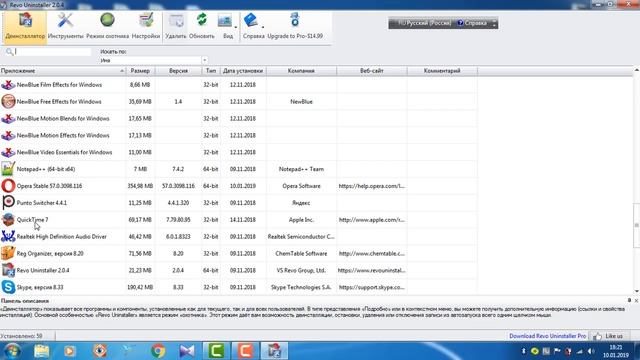This screenshot has width=640, height=360.
Task: Click Skype website support.skype.com cell
Action: point(371,287)
